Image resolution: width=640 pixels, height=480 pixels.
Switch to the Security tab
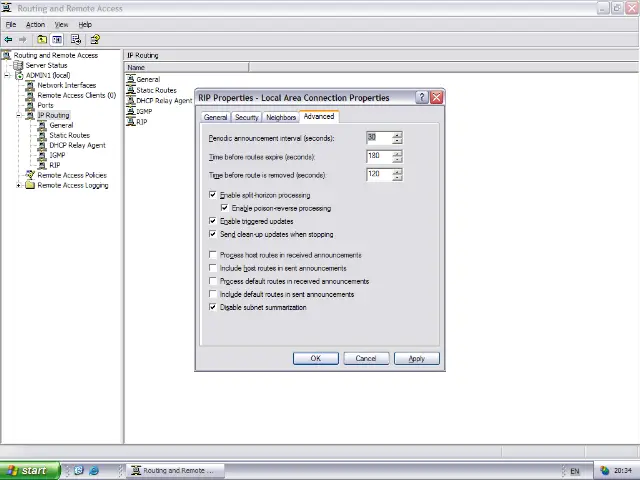(x=247, y=117)
